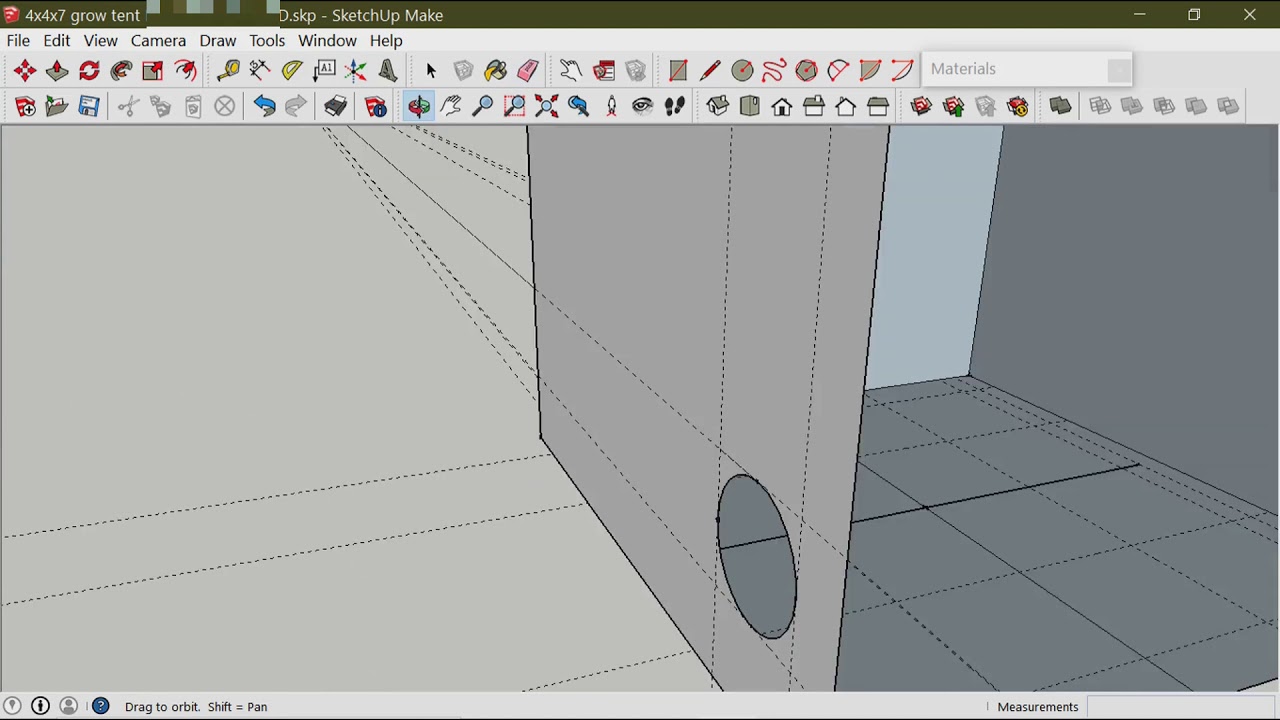Open the Draw menu
The image size is (1280, 720).
pos(217,40)
